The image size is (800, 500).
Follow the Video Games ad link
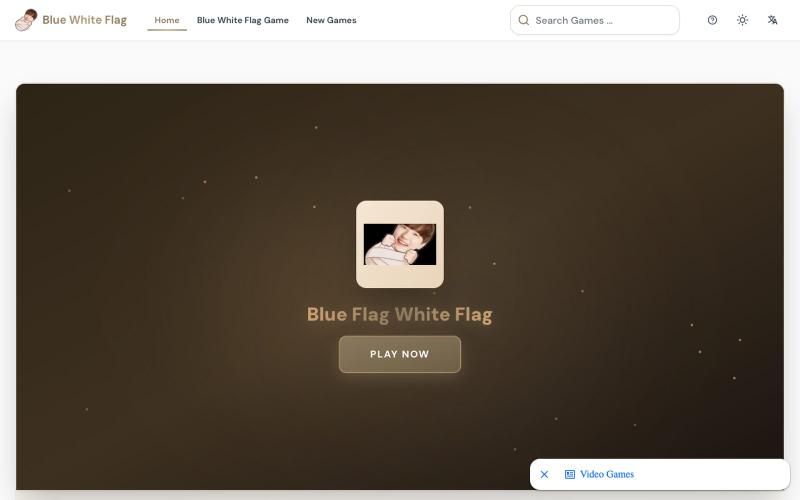607,474
